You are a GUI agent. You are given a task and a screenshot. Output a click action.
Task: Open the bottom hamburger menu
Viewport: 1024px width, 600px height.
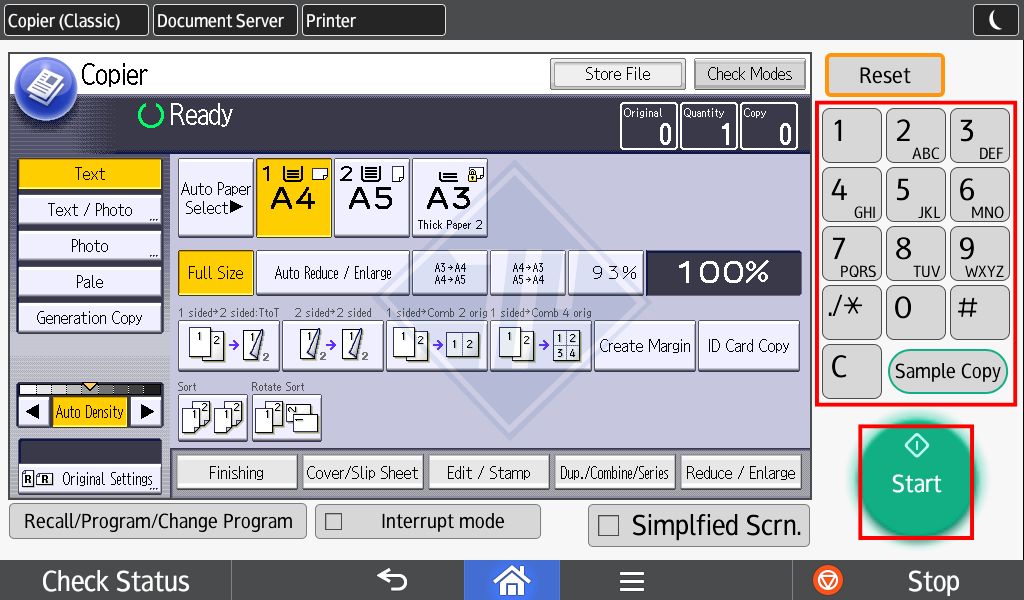coord(631,580)
